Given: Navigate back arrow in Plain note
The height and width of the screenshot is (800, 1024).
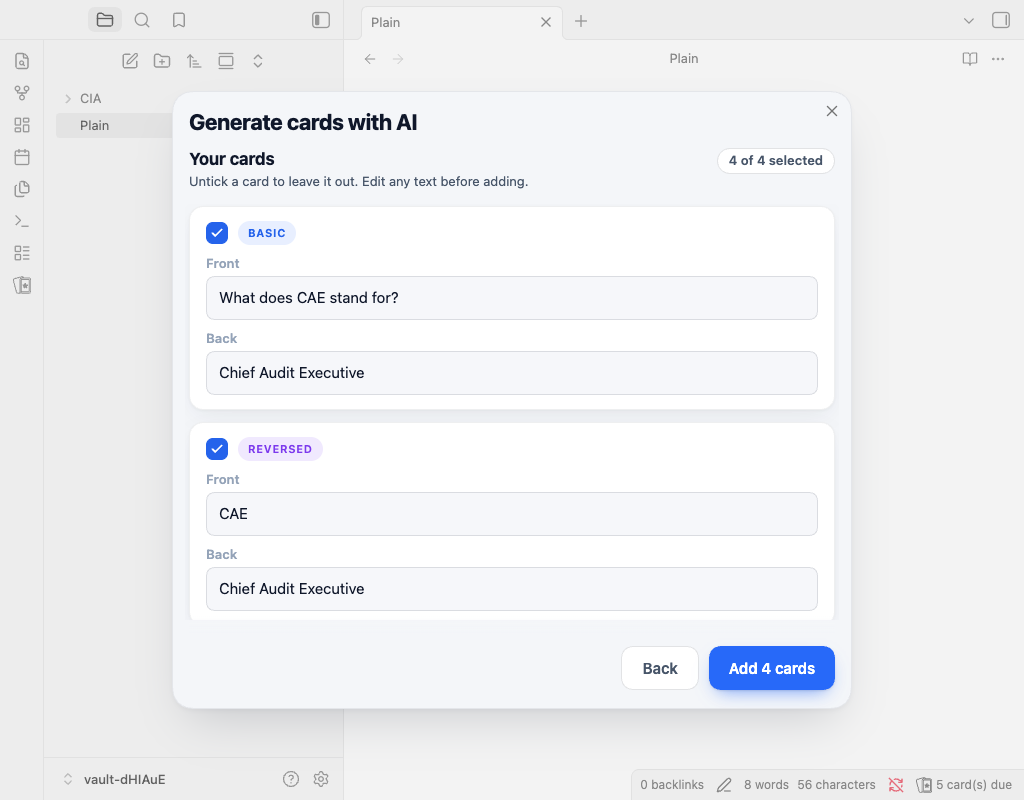Looking at the screenshot, I should click(x=370, y=59).
